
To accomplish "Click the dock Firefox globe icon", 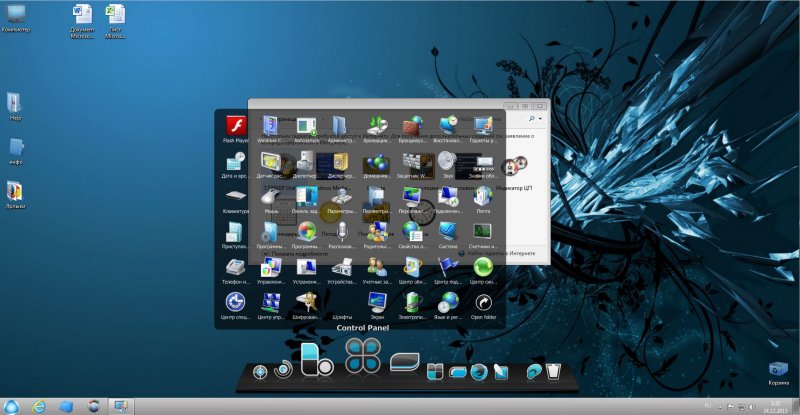I will [479, 372].
